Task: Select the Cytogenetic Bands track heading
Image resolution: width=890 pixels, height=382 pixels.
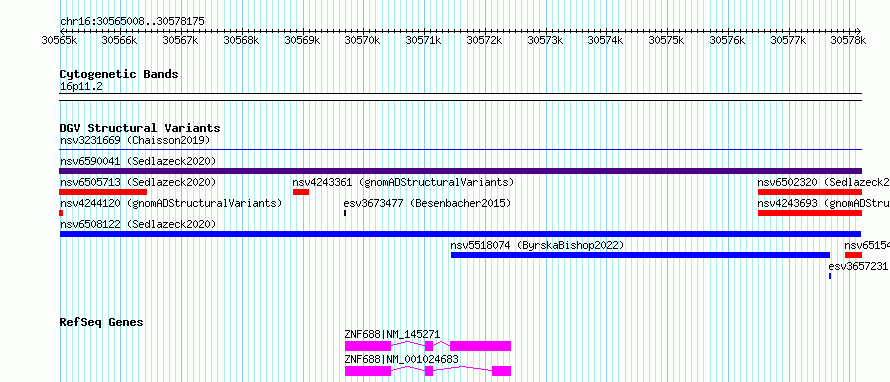Action: click(x=119, y=74)
